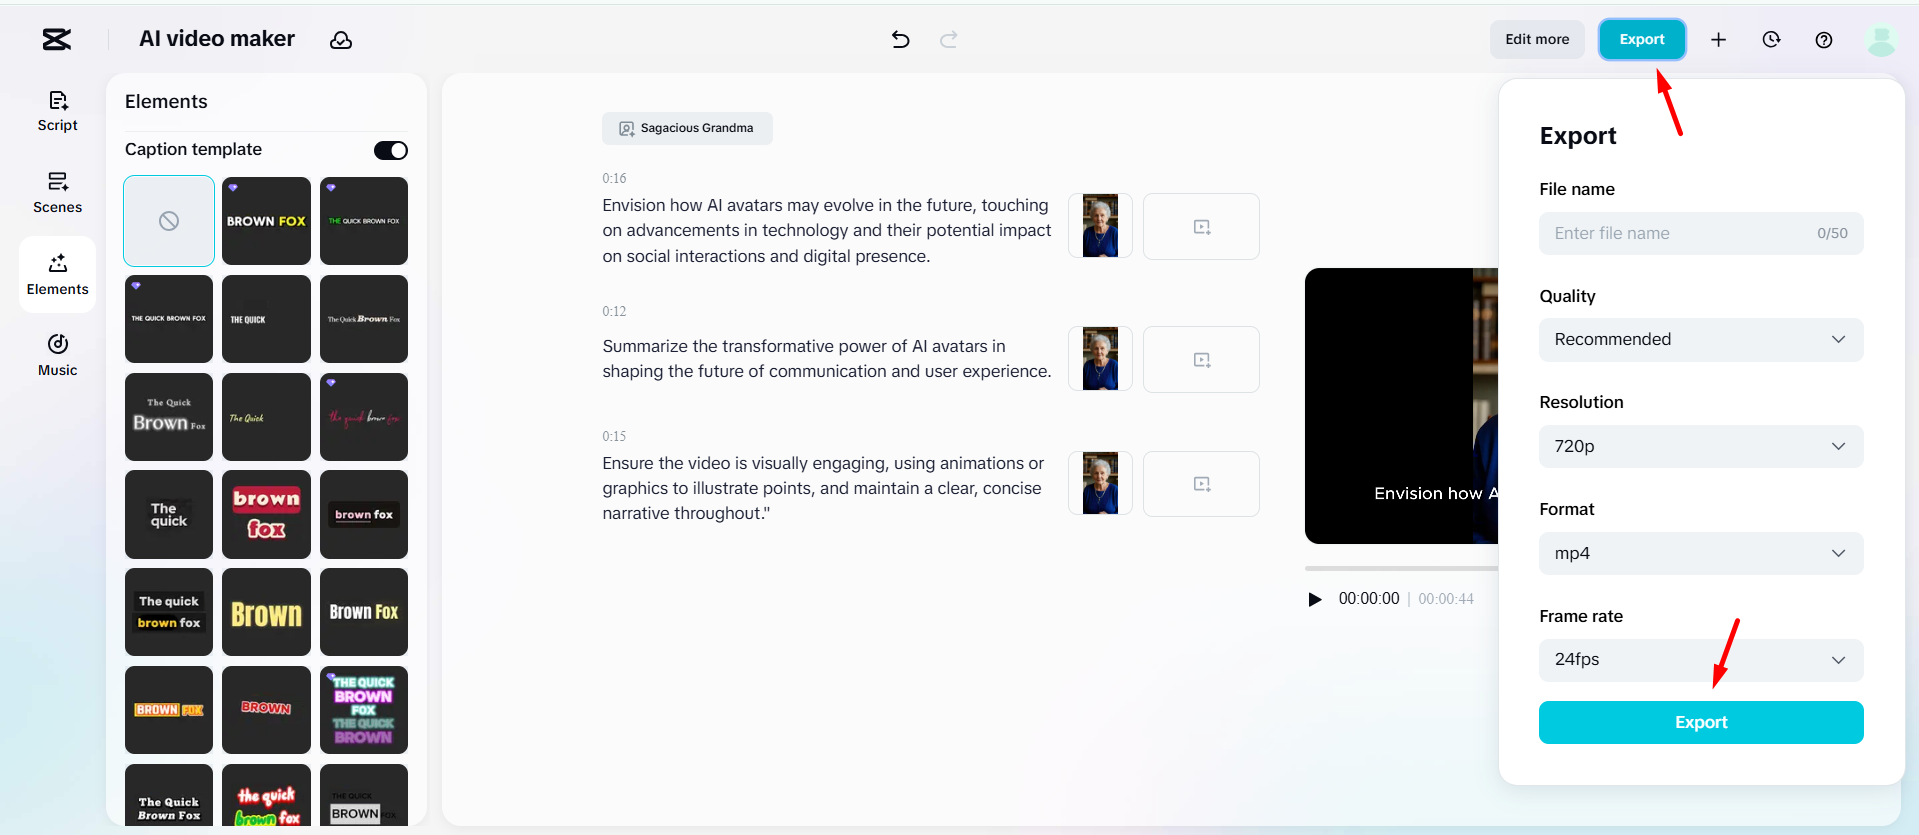
Task: Open the Format dropdown set to mp4
Action: pos(1701,553)
